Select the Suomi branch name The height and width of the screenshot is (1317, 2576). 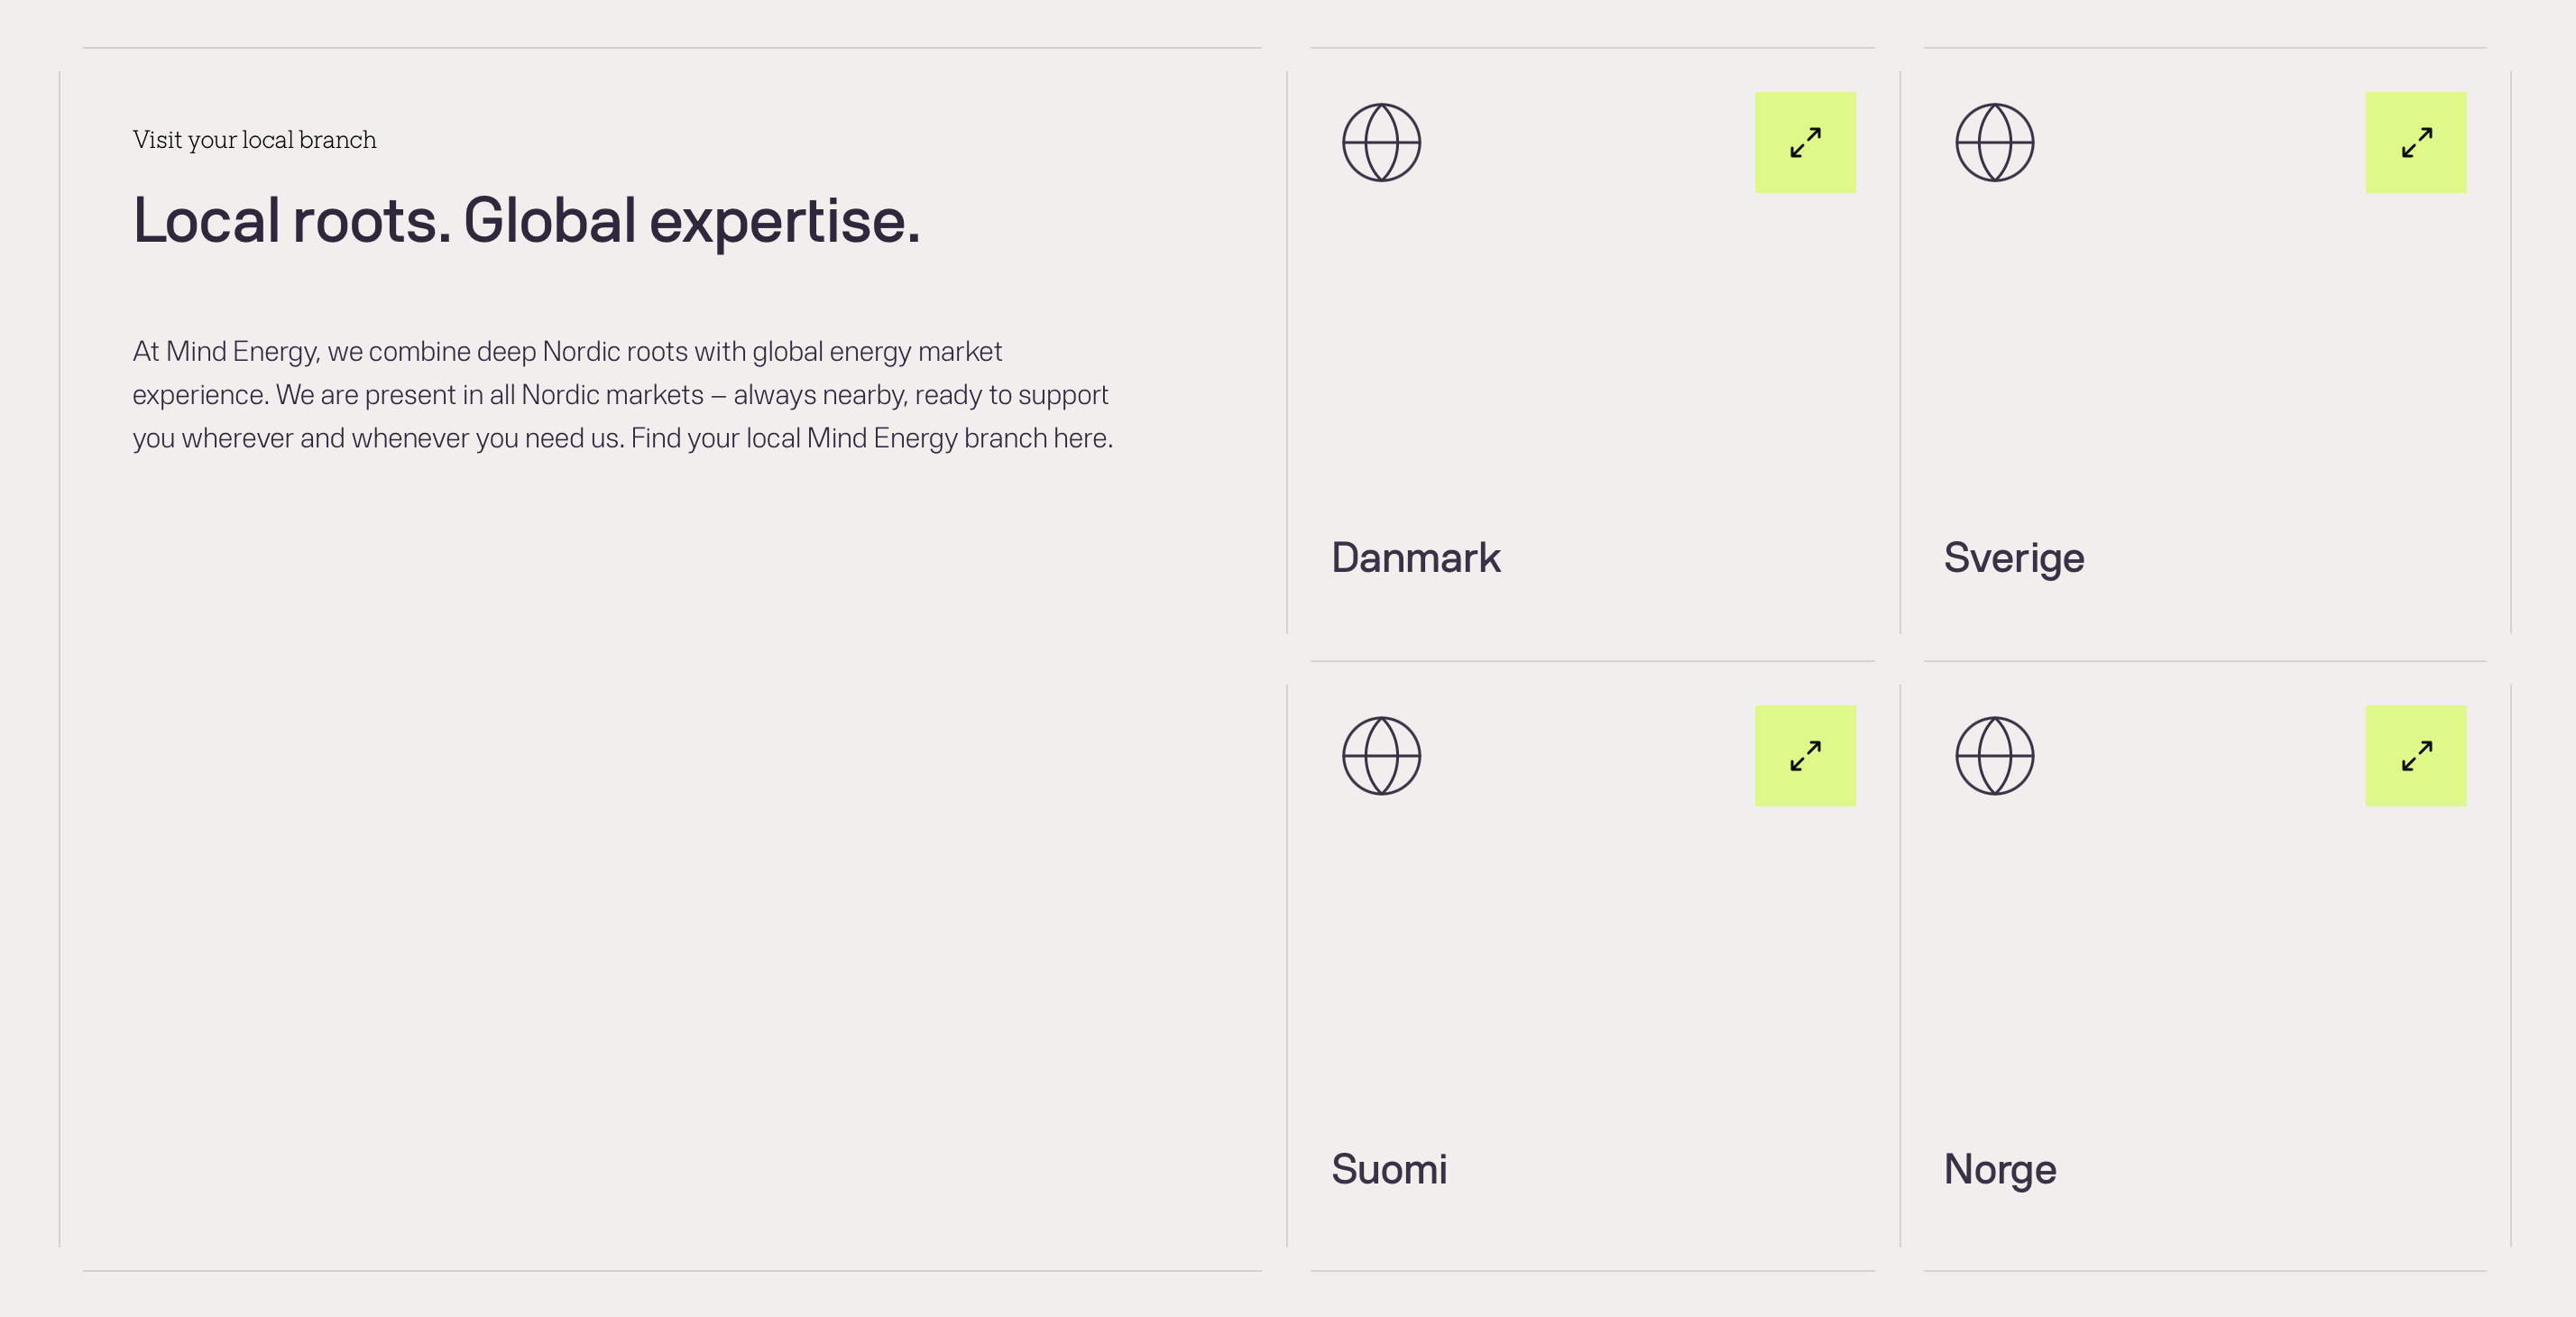point(1389,1169)
